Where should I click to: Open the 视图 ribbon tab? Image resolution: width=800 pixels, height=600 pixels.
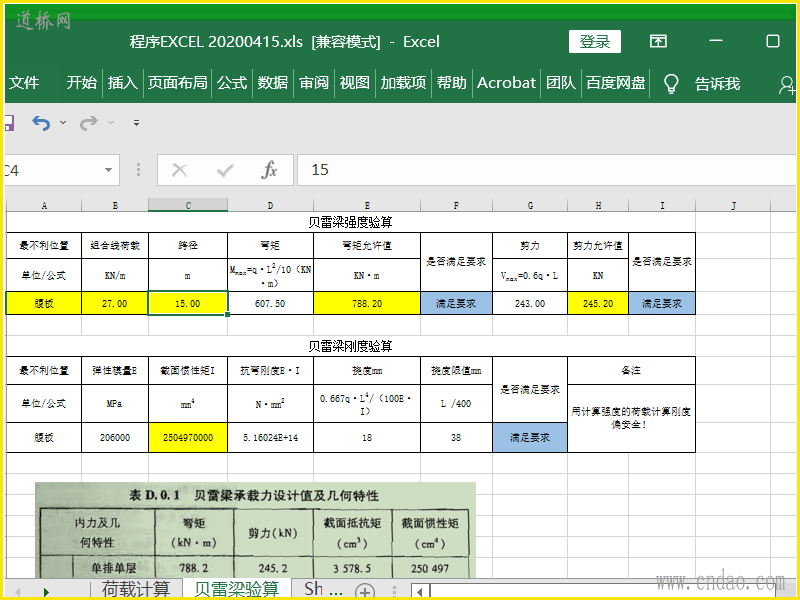355,83
